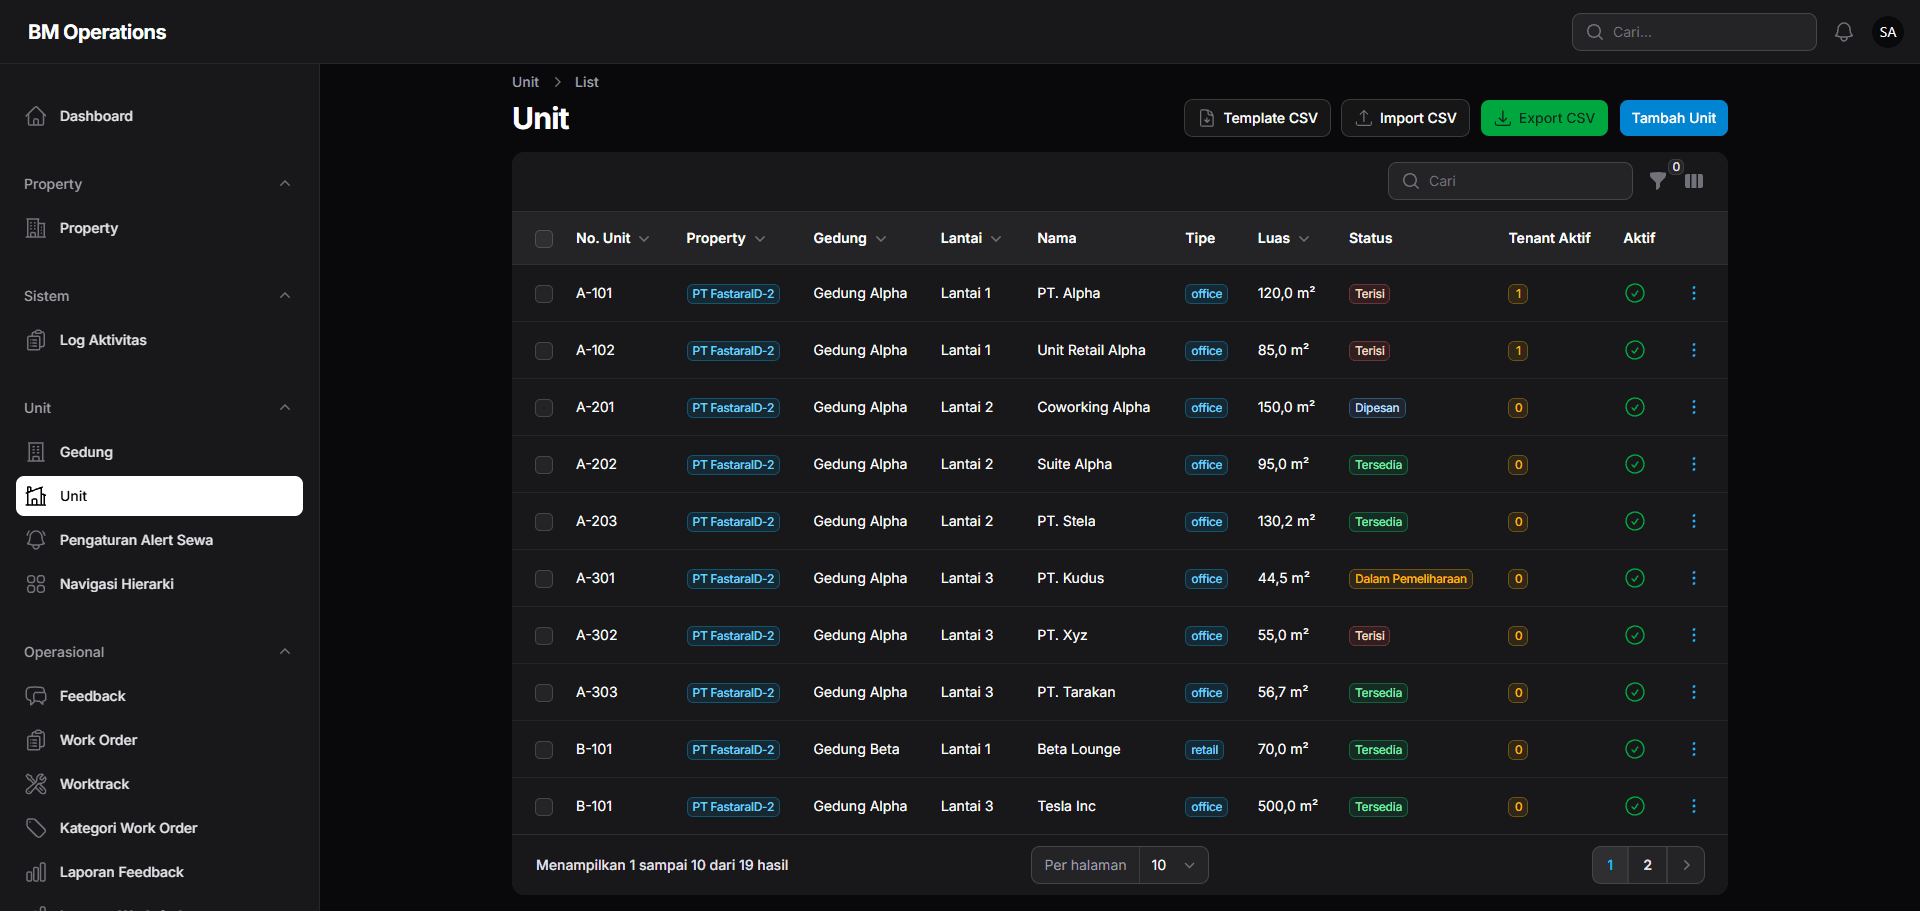Tick the checkbox for row A-101
1920x911 pixels.
544,294
